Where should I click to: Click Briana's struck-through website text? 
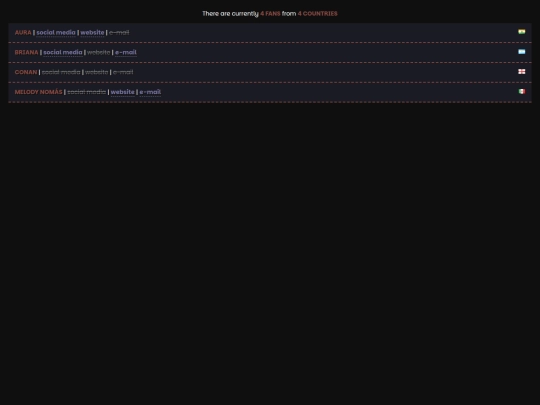coord(98,52)
